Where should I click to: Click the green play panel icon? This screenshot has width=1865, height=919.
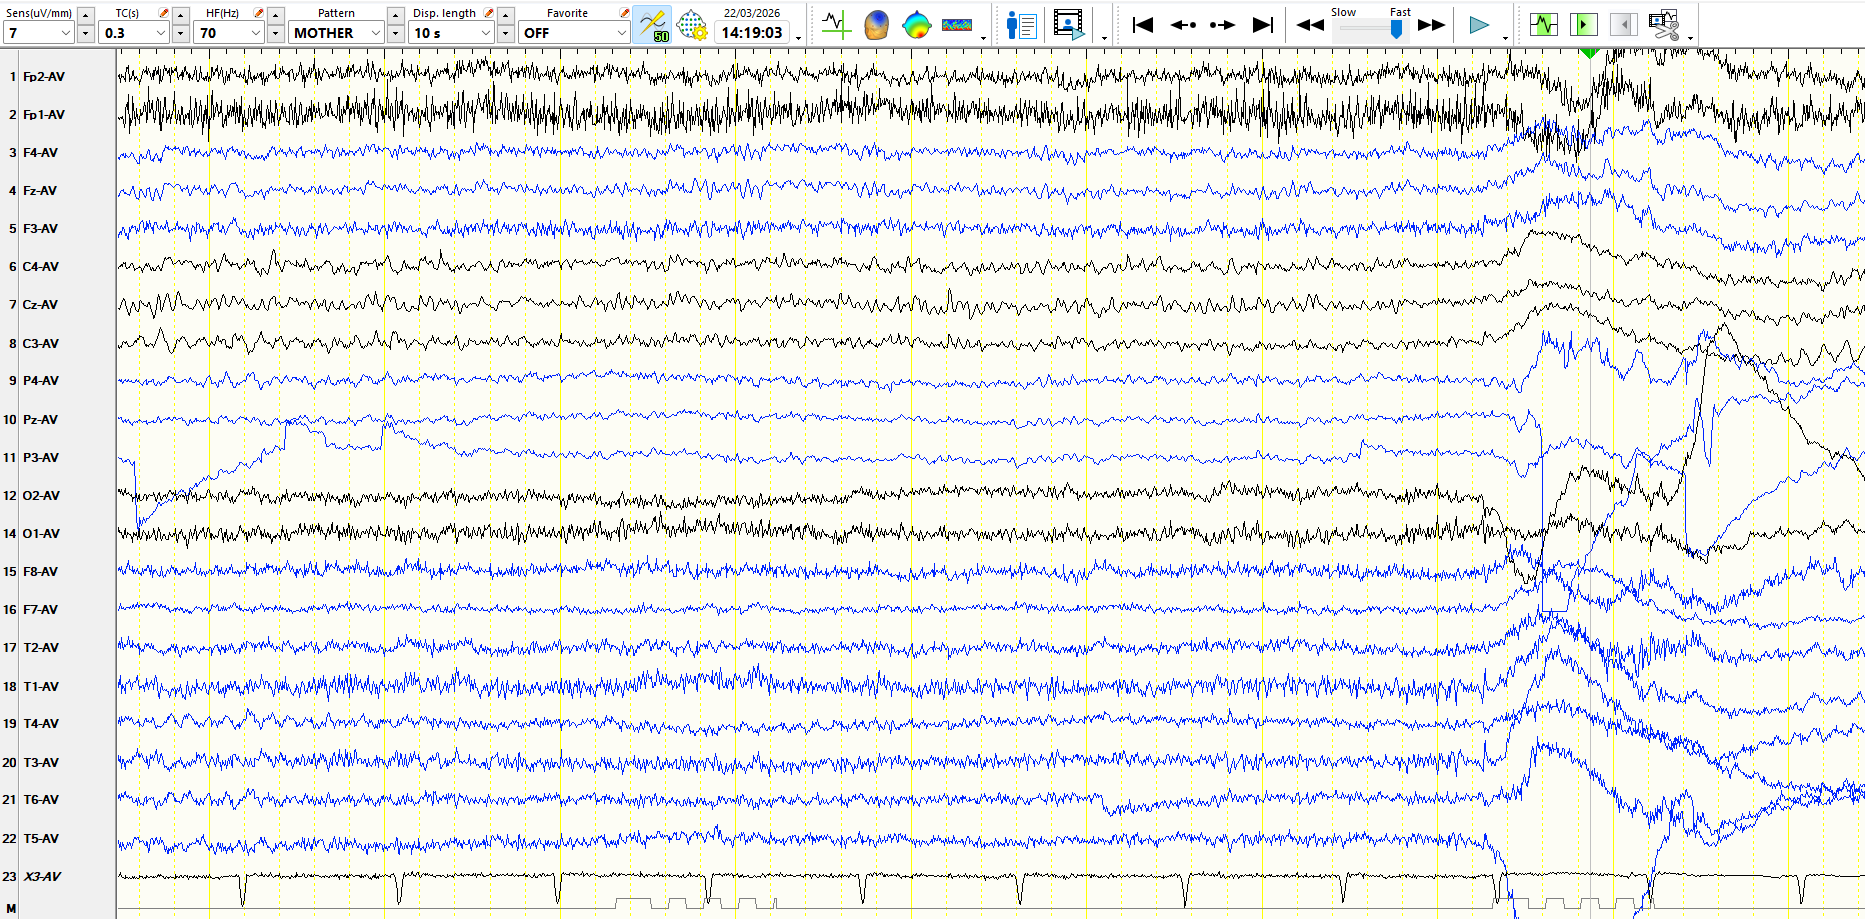(x=1584, y=24)
